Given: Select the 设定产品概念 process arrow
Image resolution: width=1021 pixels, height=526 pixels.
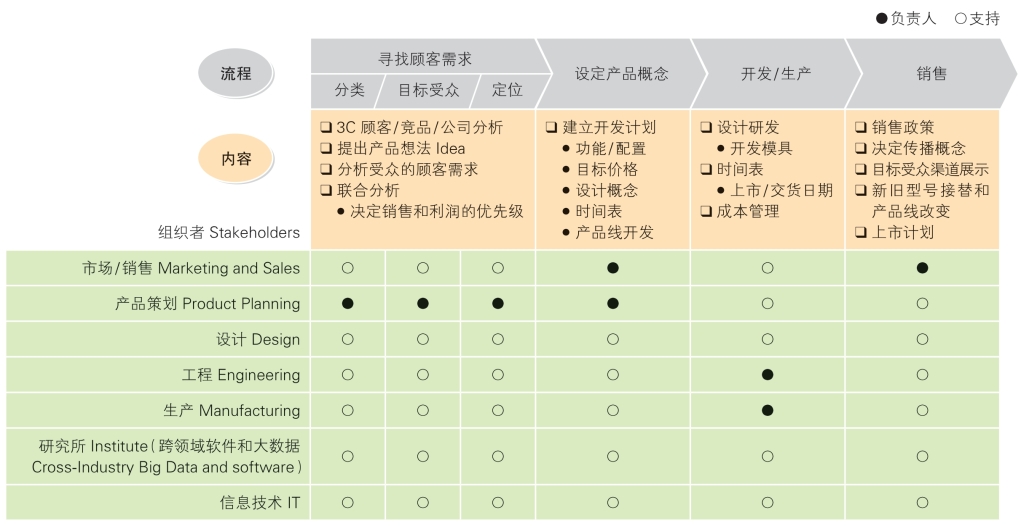Looking at the screenshot, I should click(621, 74).
